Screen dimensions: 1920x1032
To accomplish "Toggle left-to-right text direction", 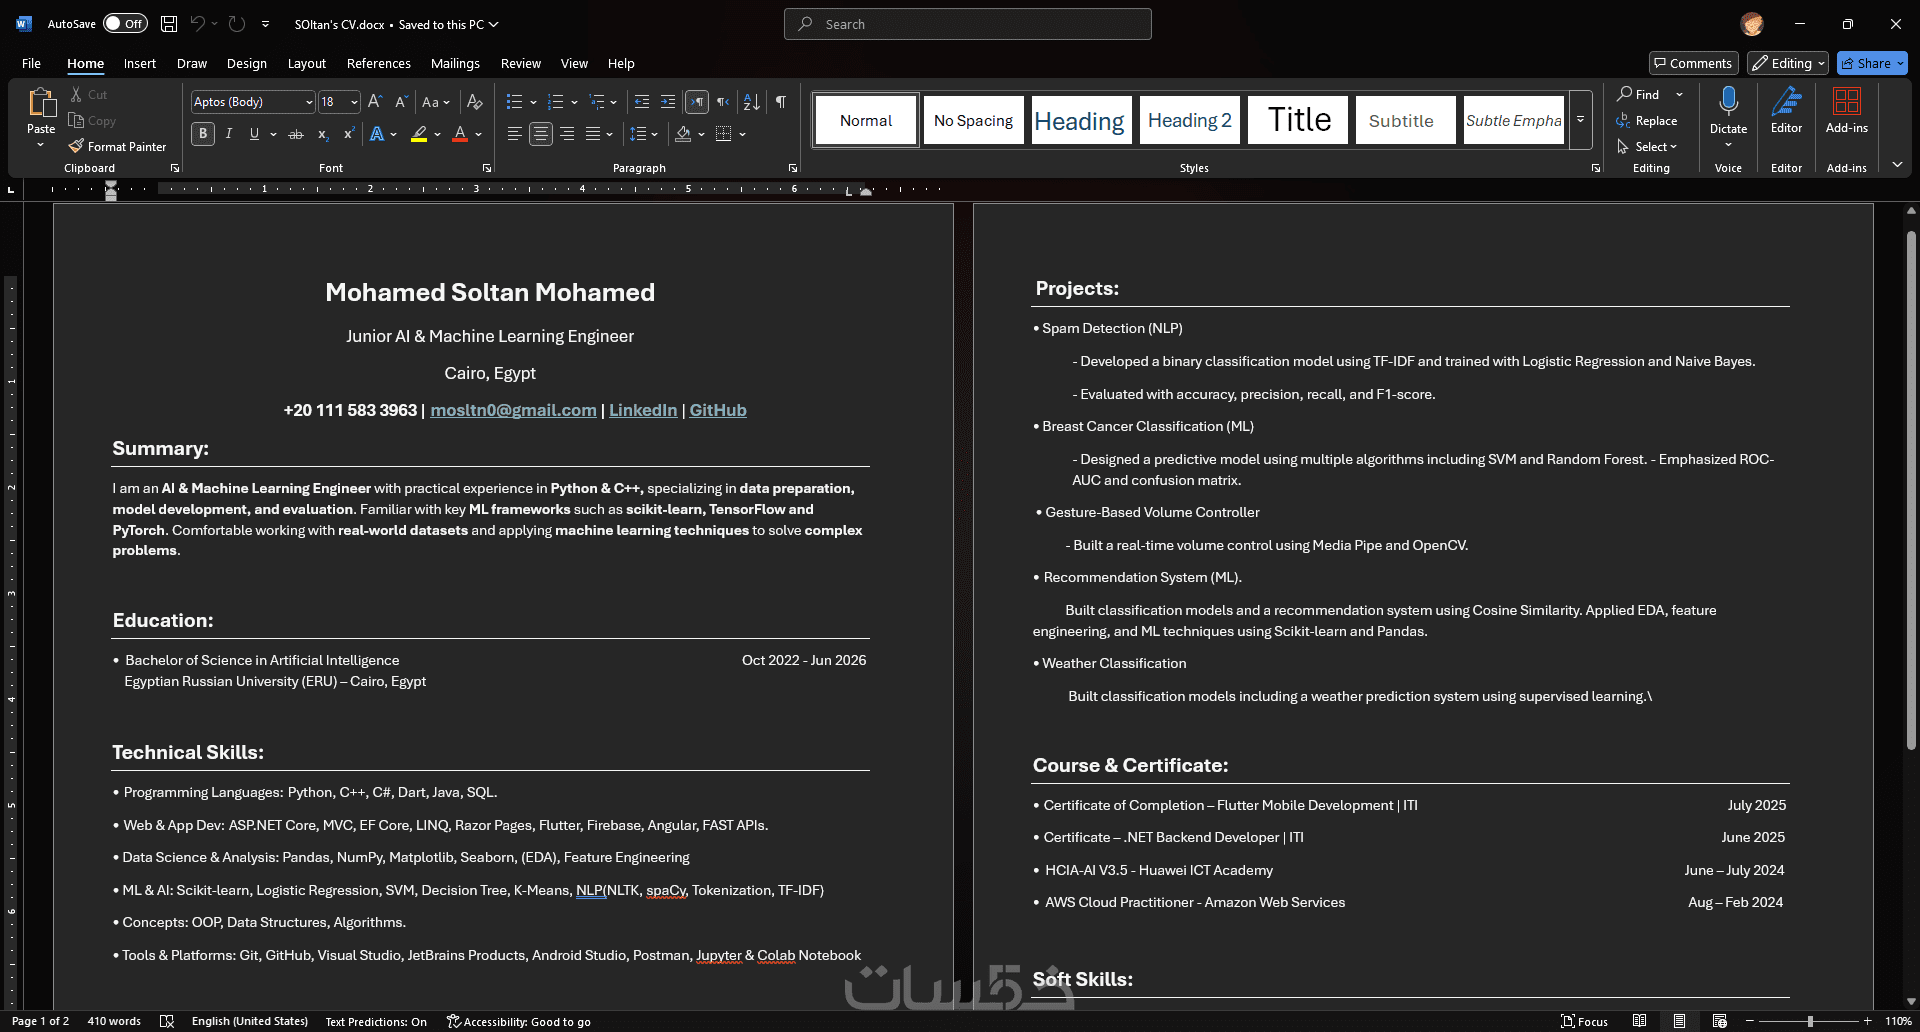I will 697,102.
